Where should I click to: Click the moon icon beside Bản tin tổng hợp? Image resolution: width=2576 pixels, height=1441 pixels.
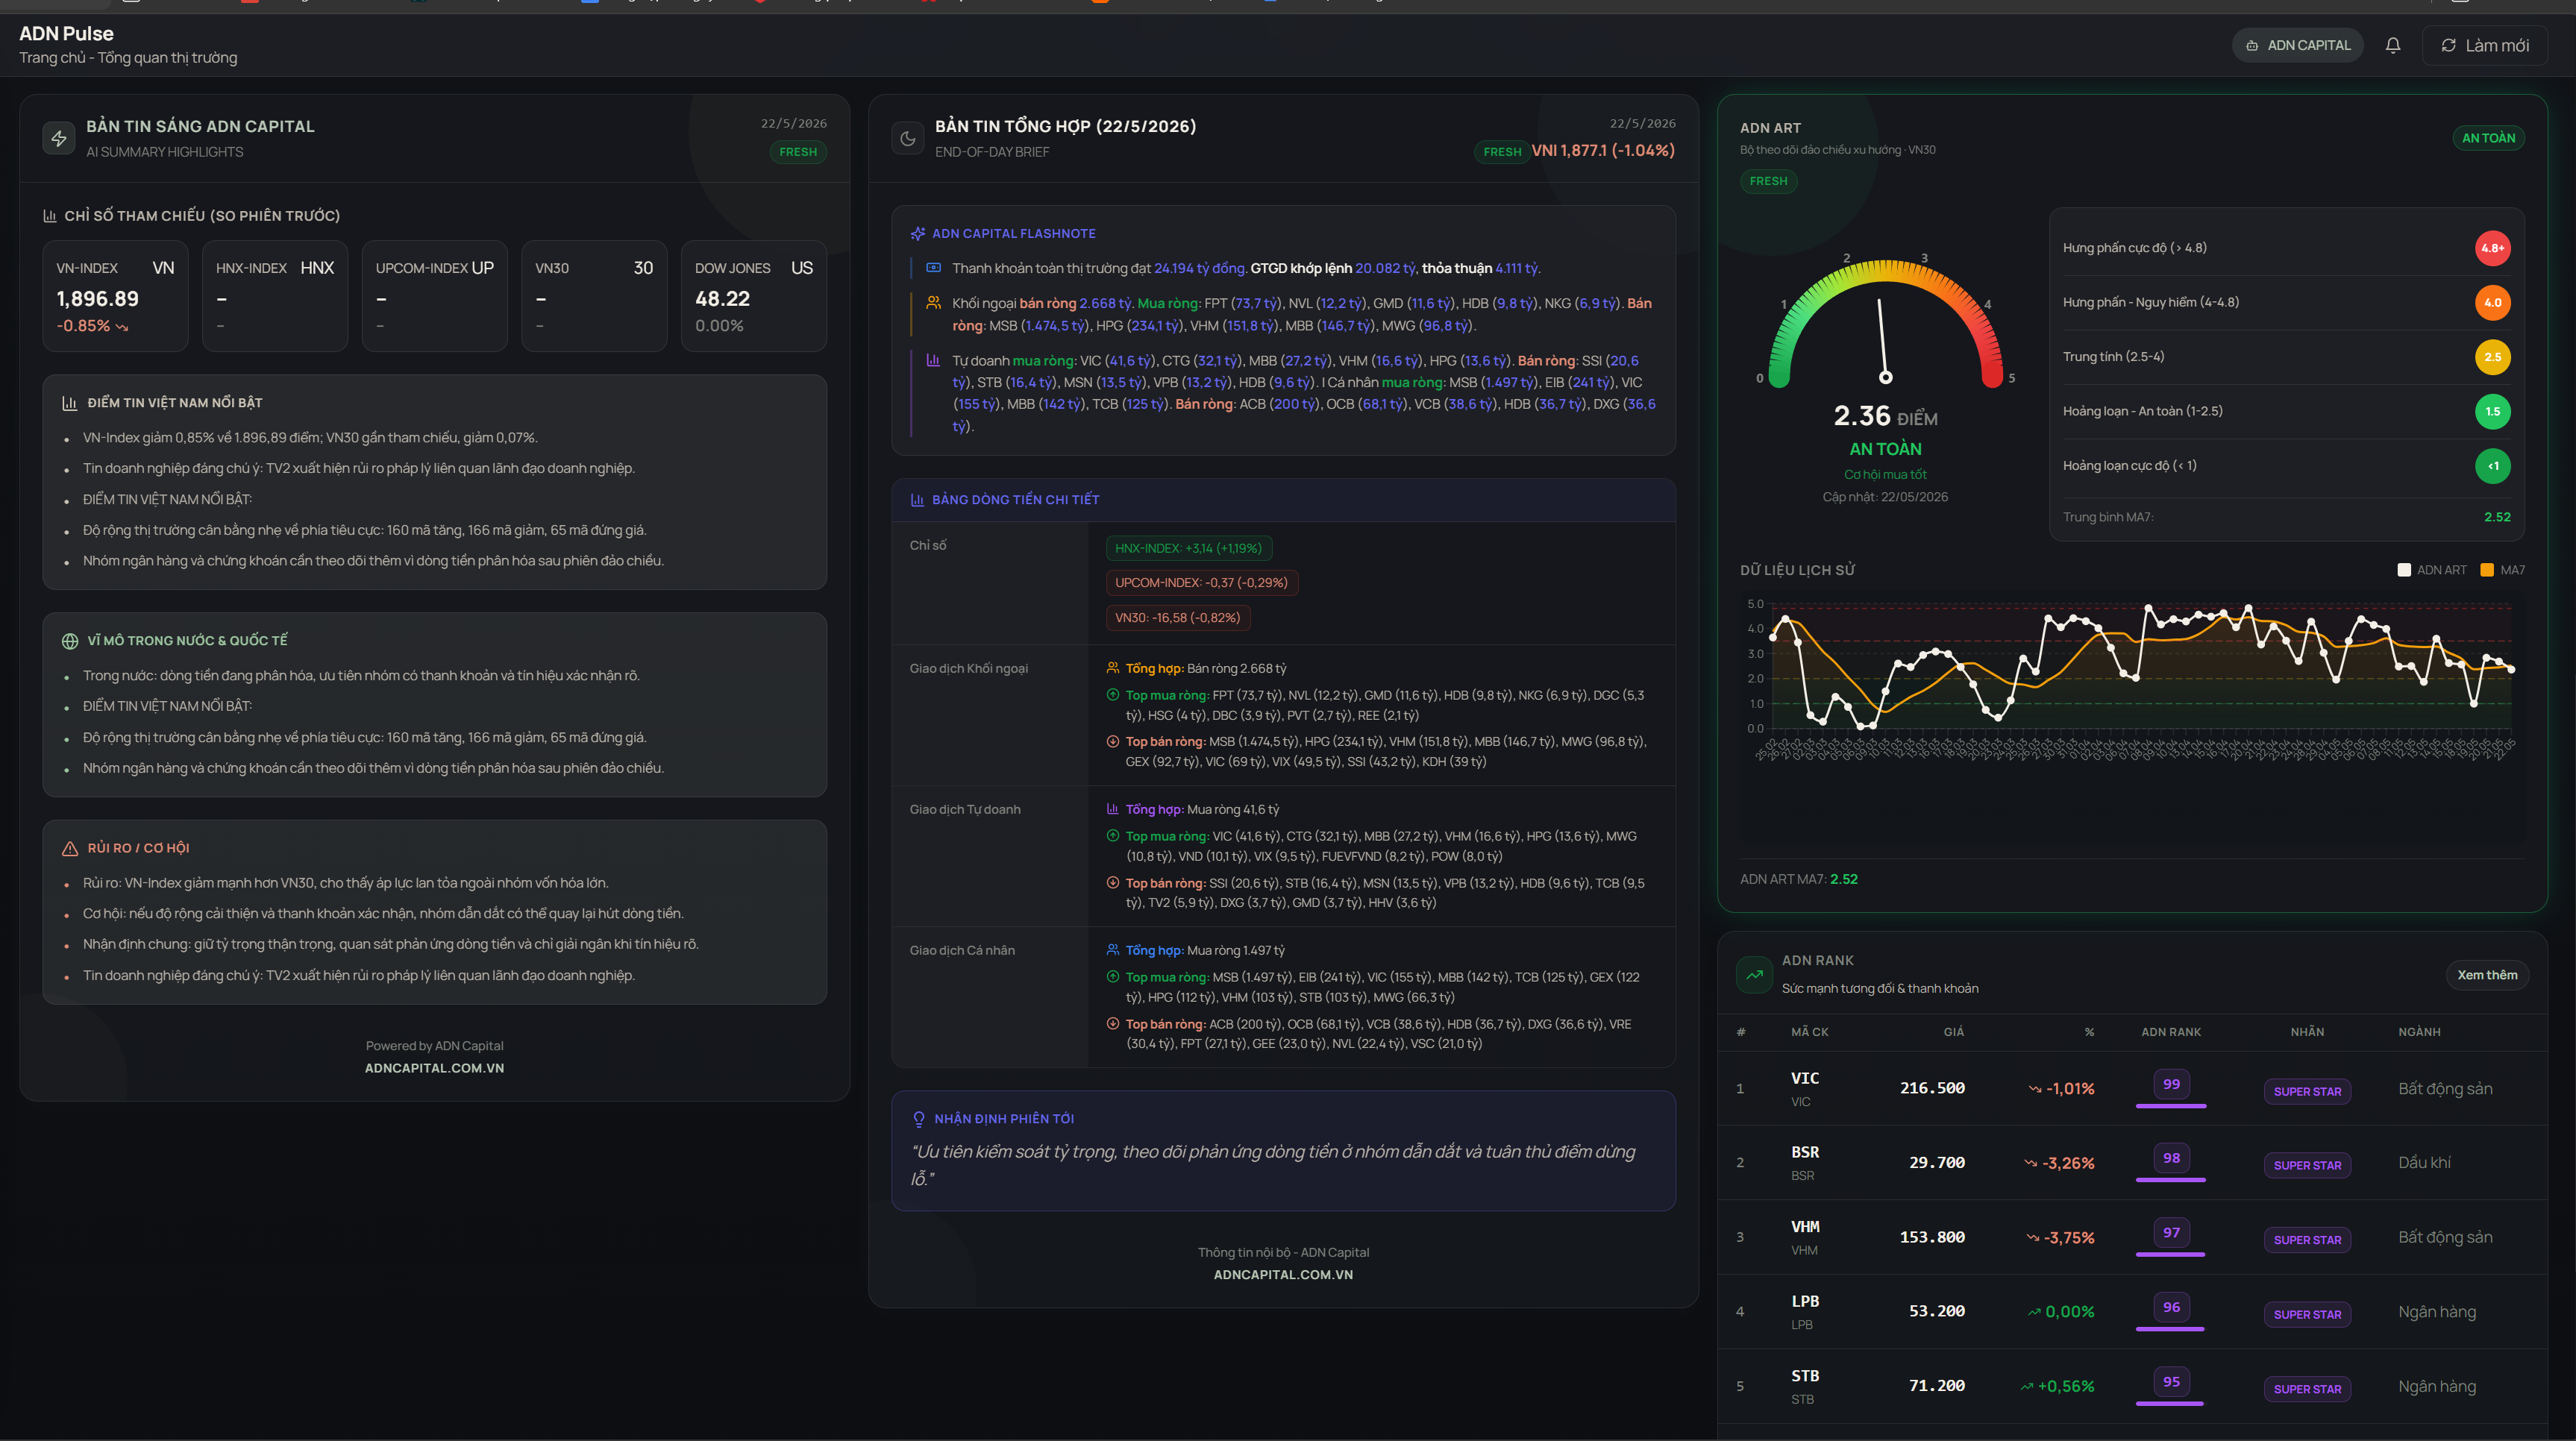point(908,138)
